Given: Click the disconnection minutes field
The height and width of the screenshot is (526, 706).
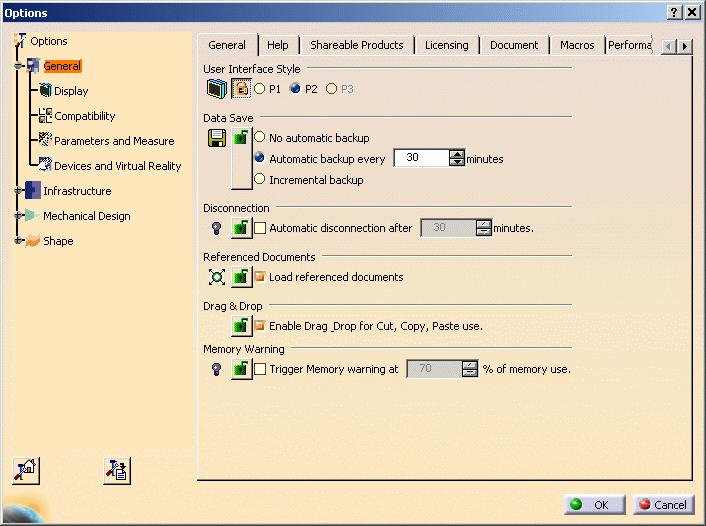Looking at the screenshot, I should pyautogui.click(x=448, y=228).
